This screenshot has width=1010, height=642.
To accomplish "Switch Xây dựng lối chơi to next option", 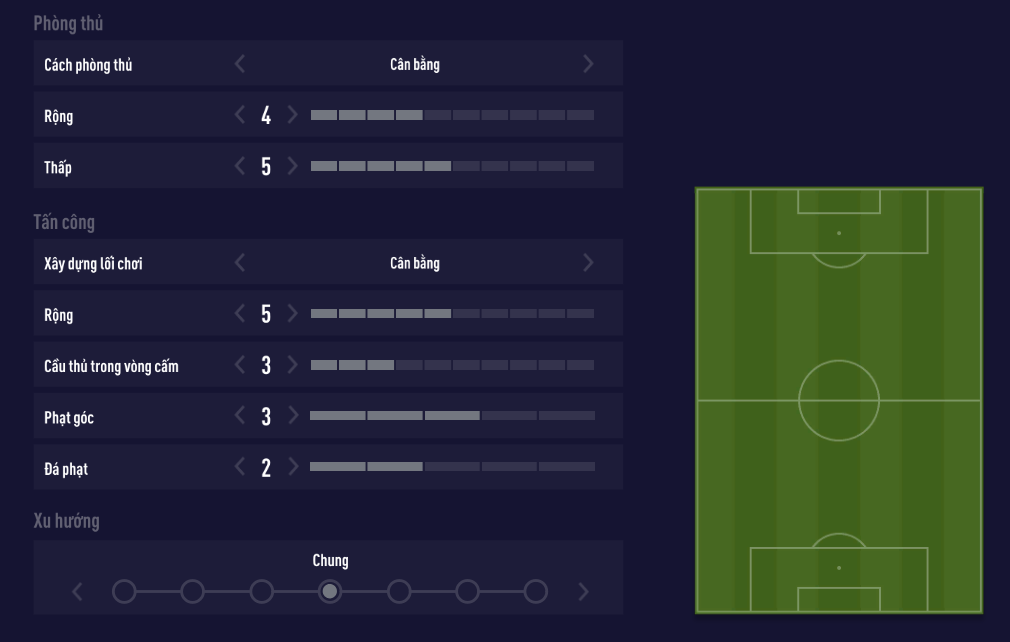I will tap(588, 263).
